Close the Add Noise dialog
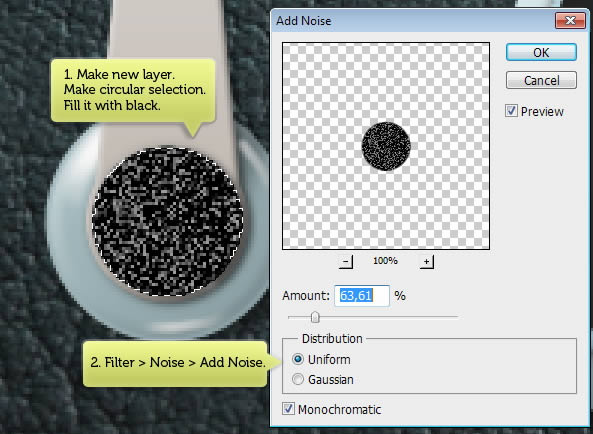 570,20
